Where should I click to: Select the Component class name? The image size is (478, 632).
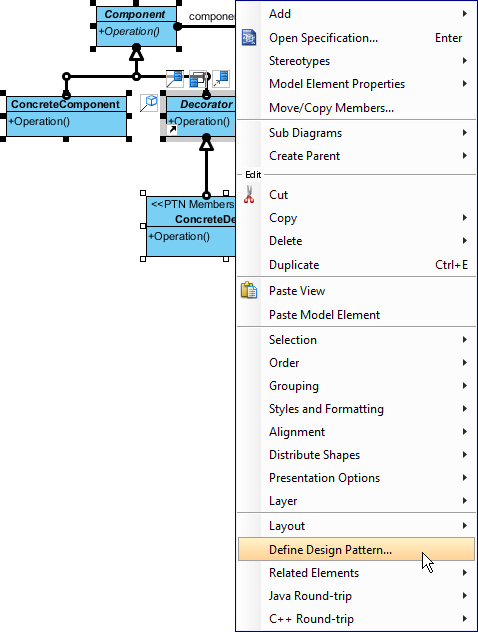135,14
